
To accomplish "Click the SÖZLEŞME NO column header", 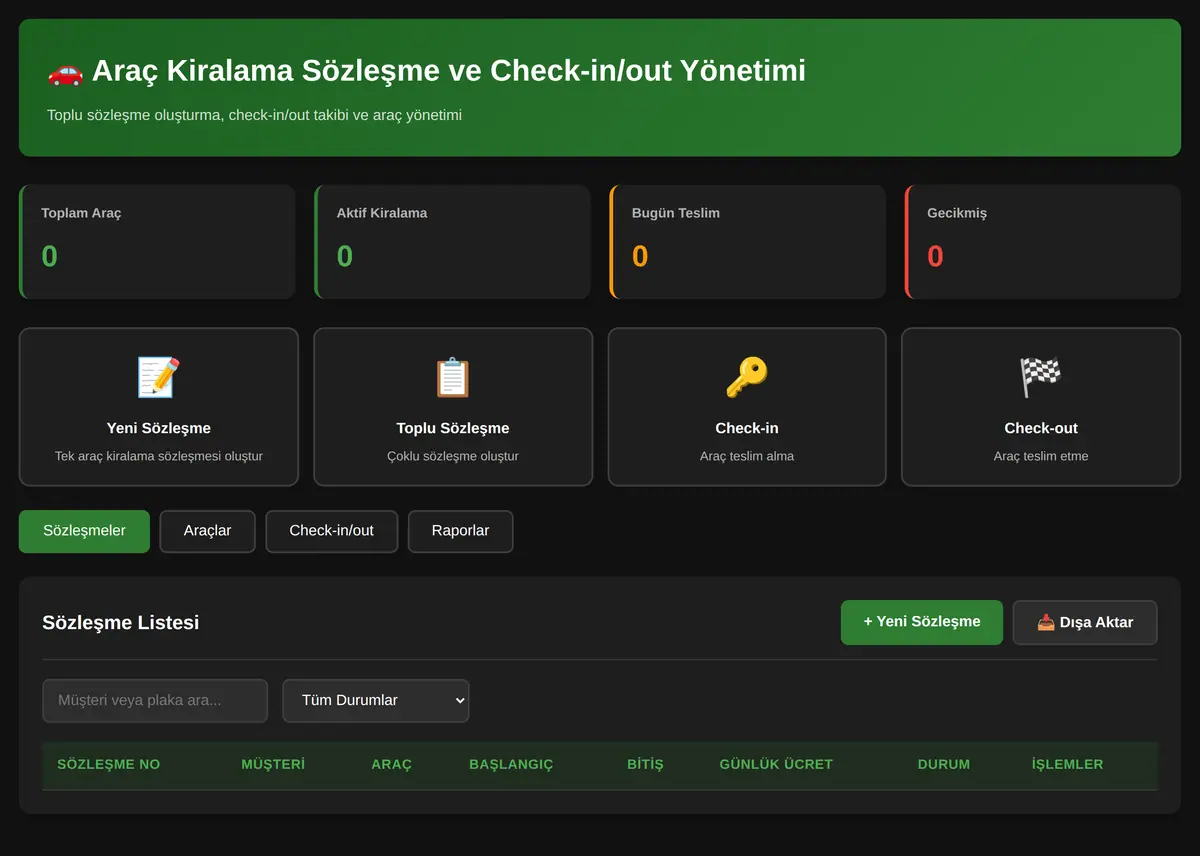I will point(109,764).
